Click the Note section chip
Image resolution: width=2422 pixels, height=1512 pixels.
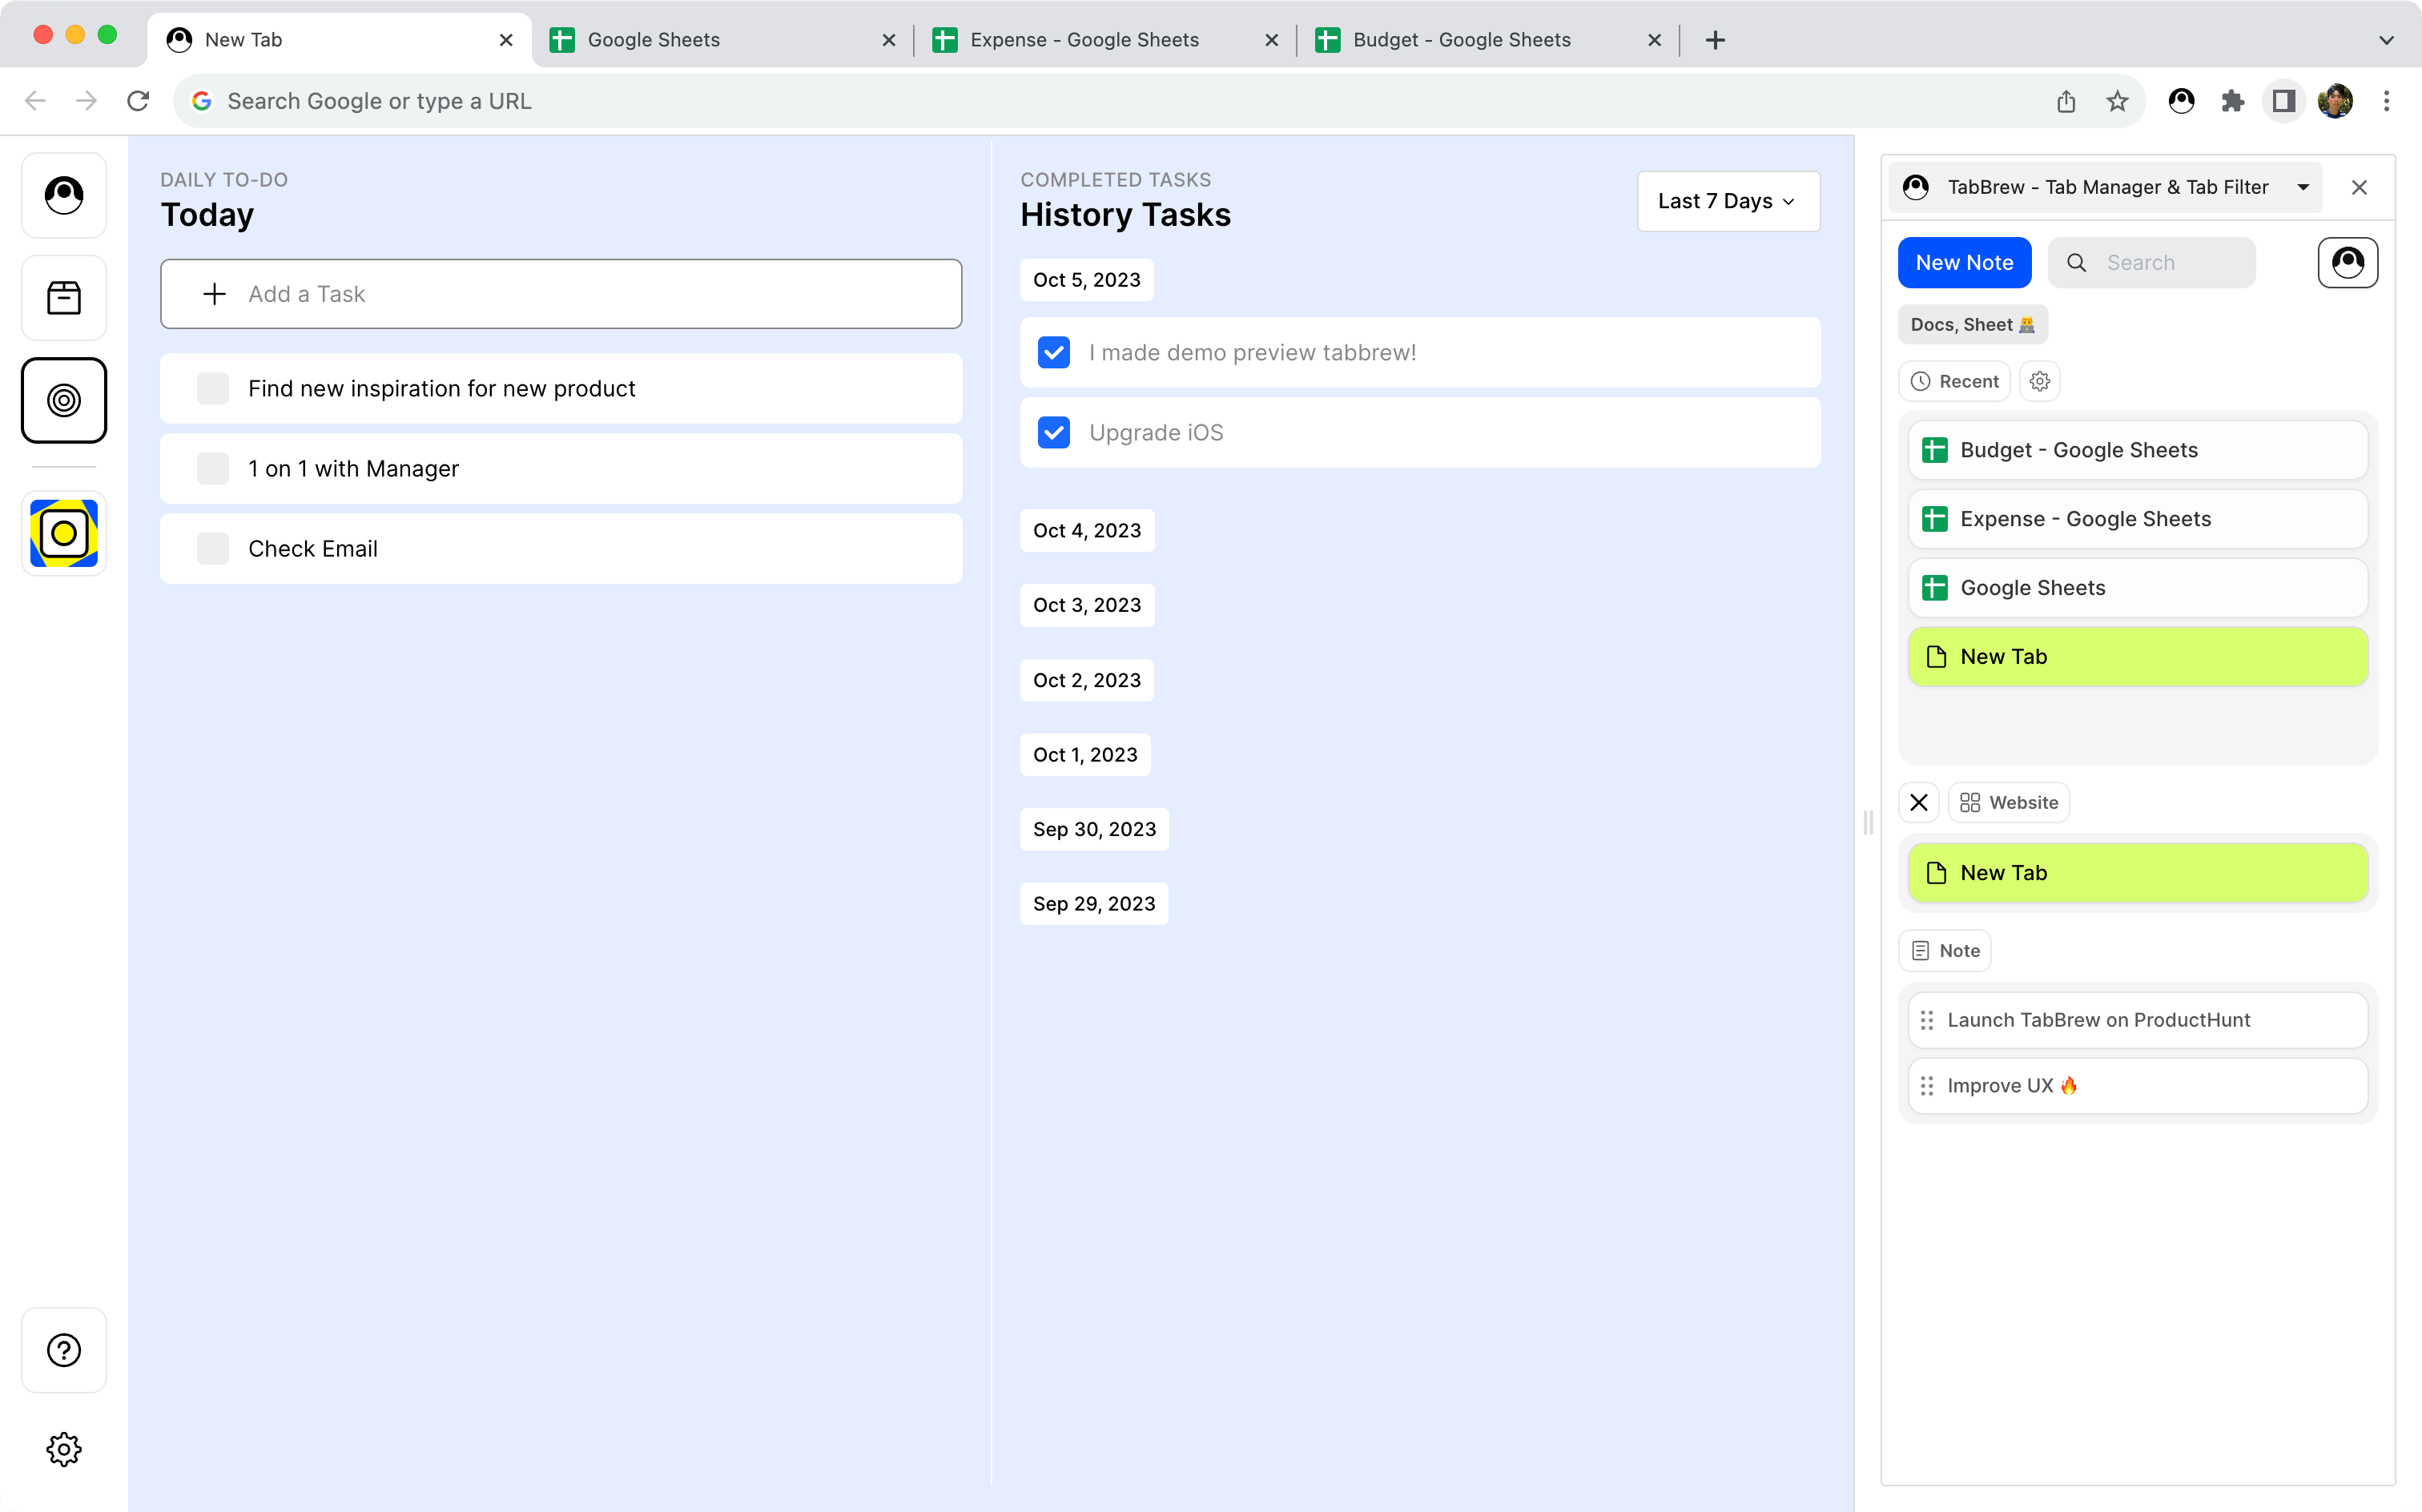click(x=1944, y=950)
